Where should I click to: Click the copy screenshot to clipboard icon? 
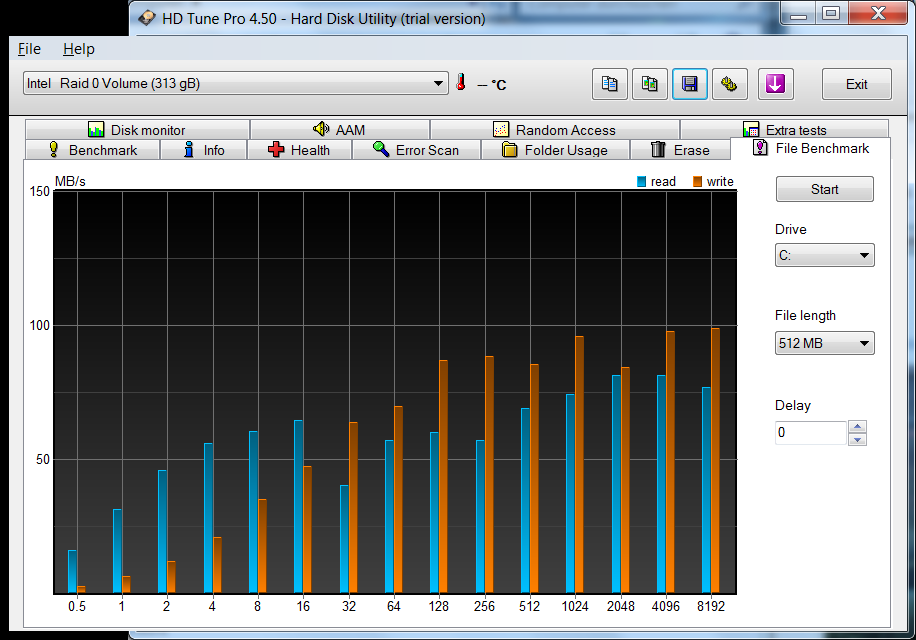tap(650, 84)
